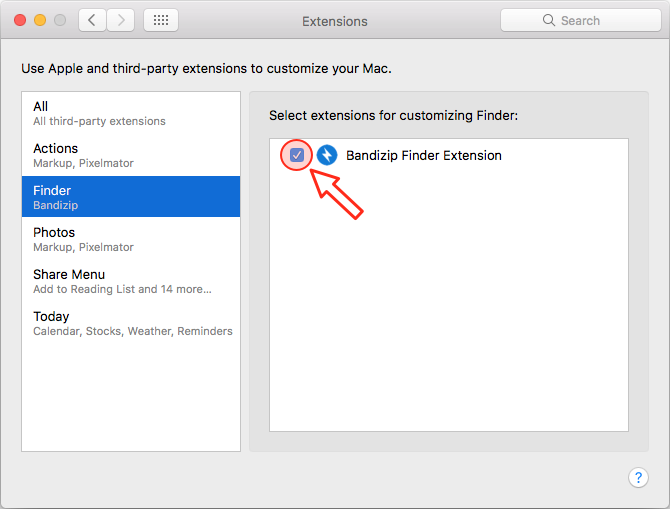670x509 pixels.
Task: Click into the Search field
Action: [x=581, y=20]
